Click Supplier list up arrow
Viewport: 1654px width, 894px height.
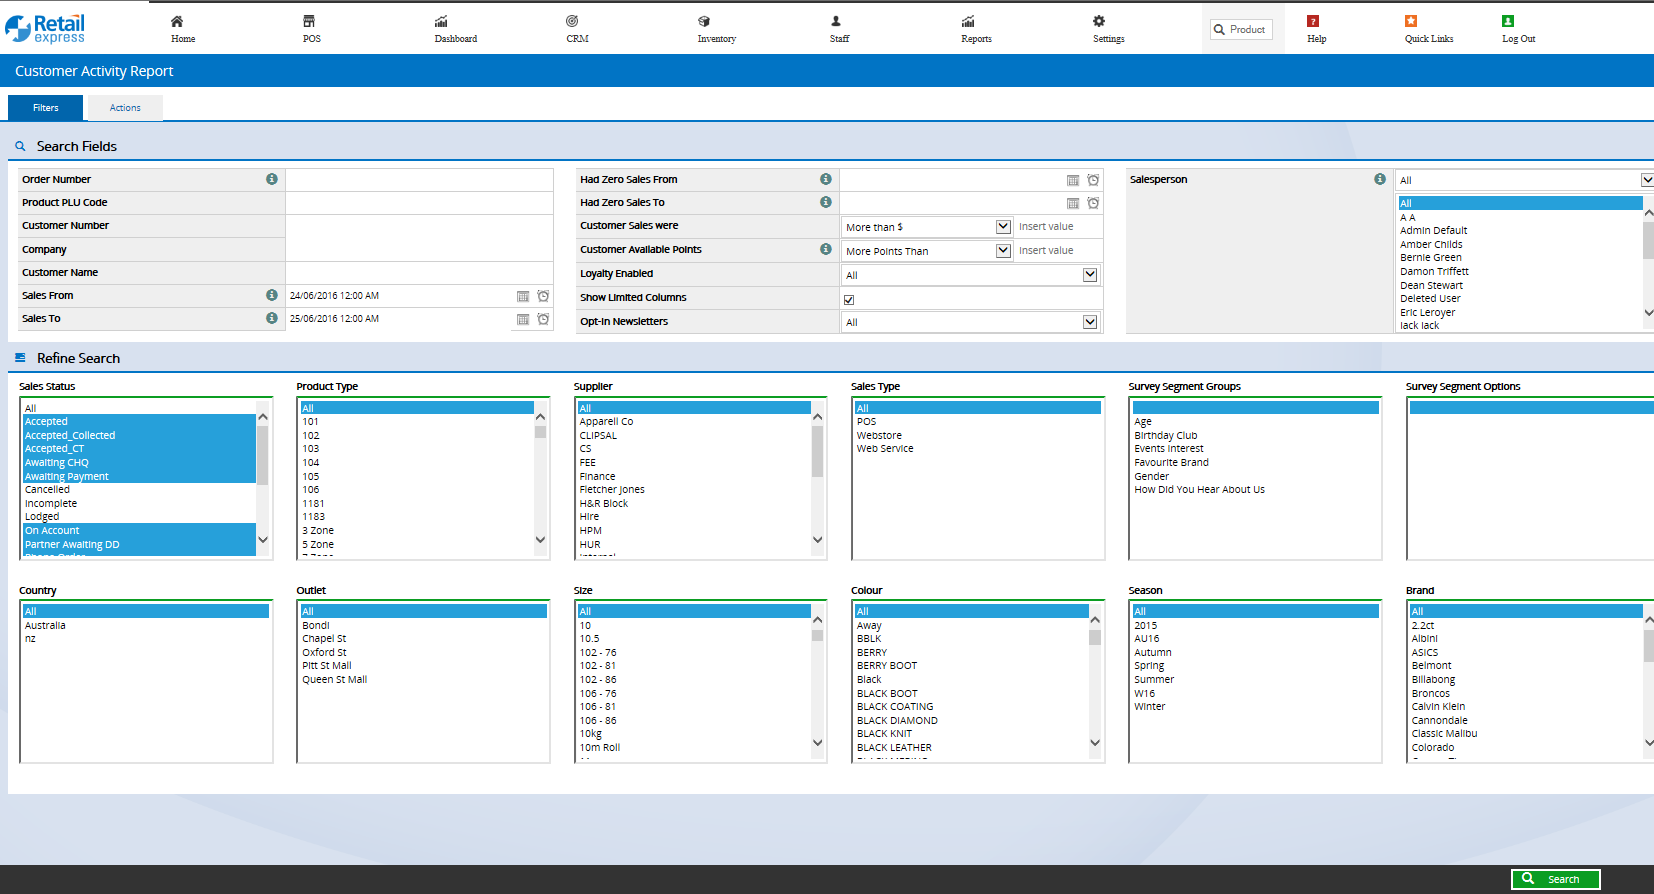coord(817,416)
